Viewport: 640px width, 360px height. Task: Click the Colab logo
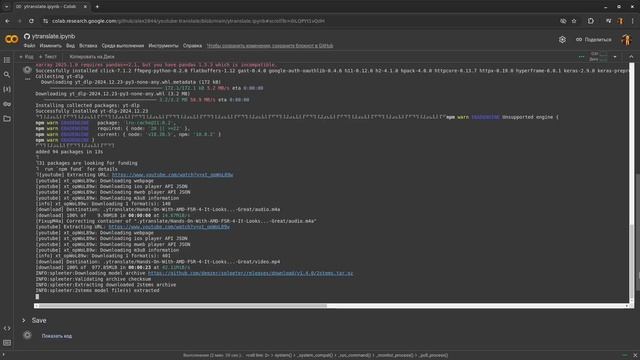pyautogui.click(x=11, y=40)
